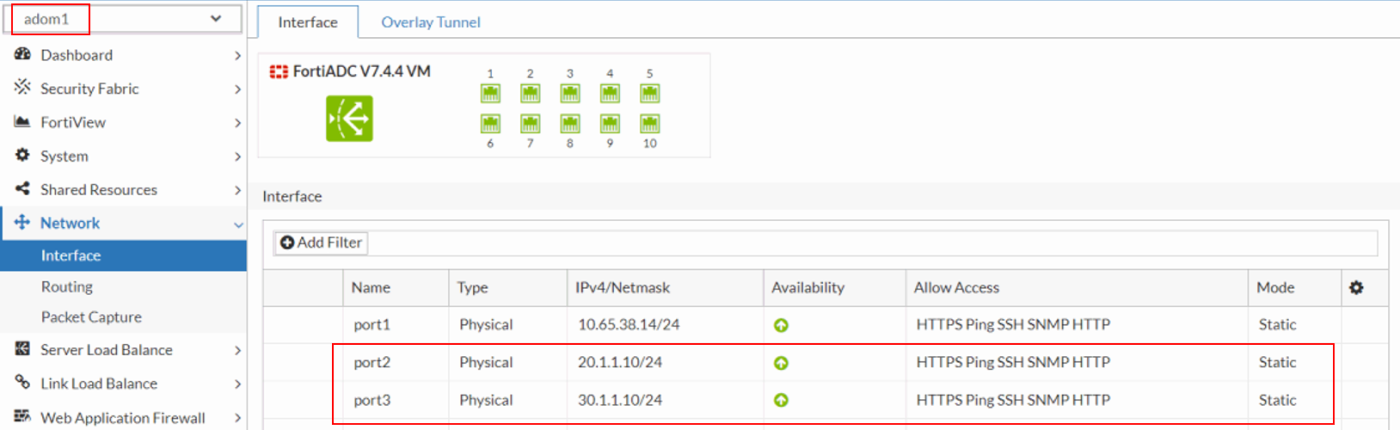Screen dimensions: 1400x430
Task: Open the Routing submenu item
Action: coord(67,286)
